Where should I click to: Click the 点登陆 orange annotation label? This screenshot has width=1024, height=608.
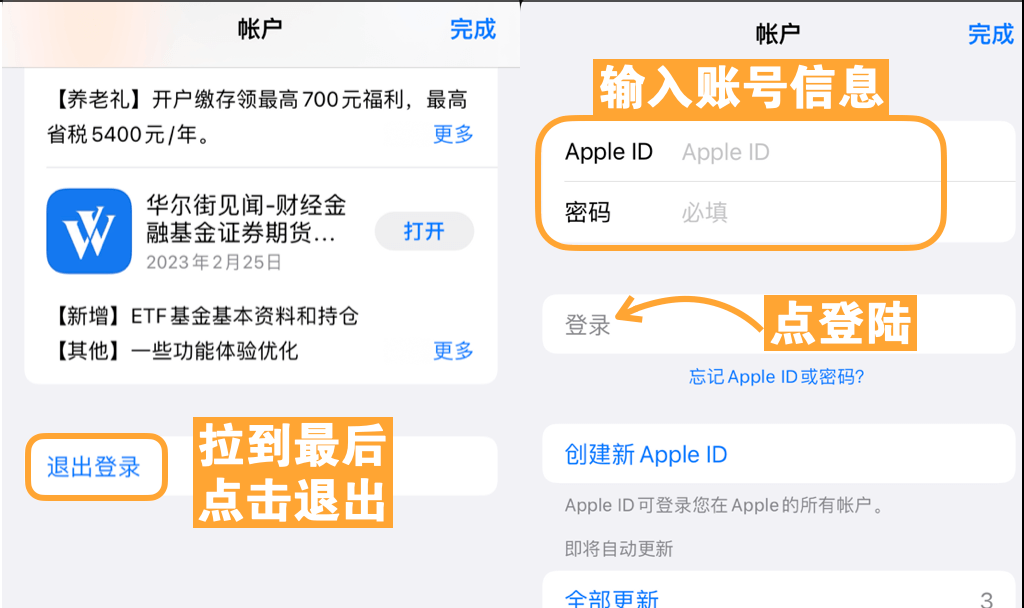tap(840, 323)
